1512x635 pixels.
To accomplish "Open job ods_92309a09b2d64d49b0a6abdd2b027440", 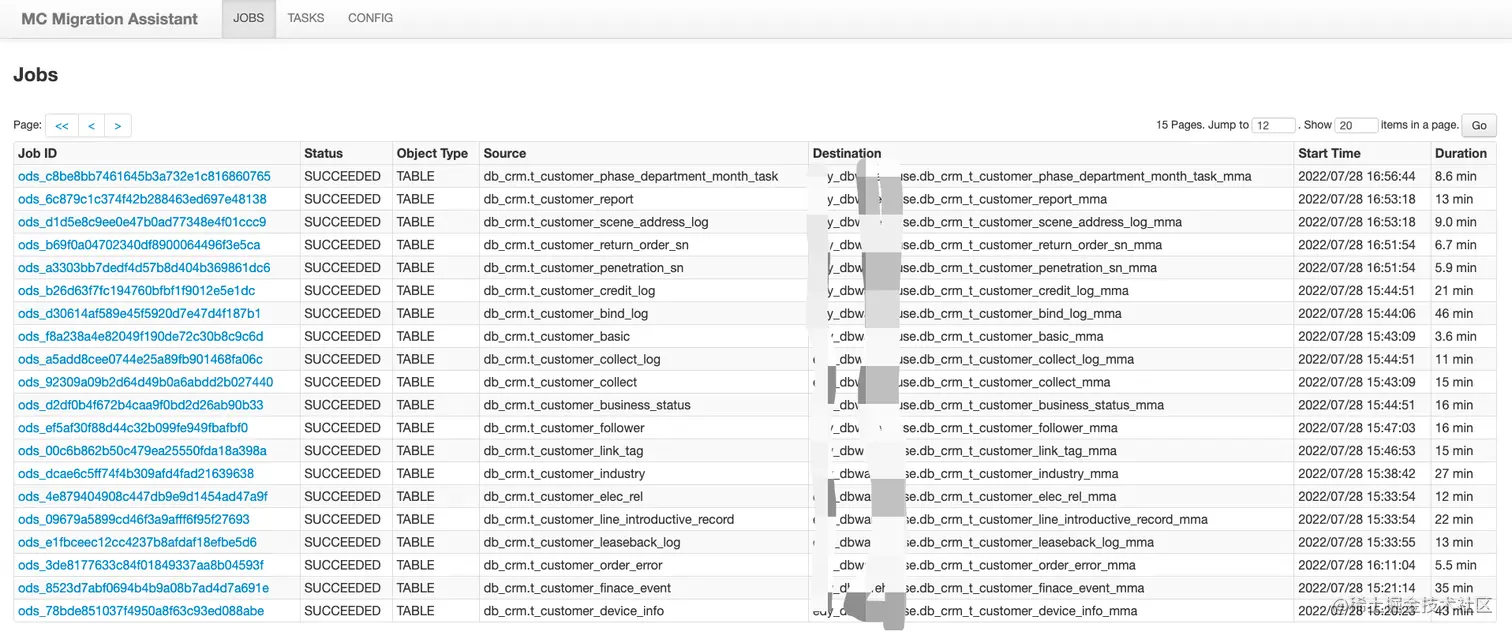I will [x=145, y=383].
